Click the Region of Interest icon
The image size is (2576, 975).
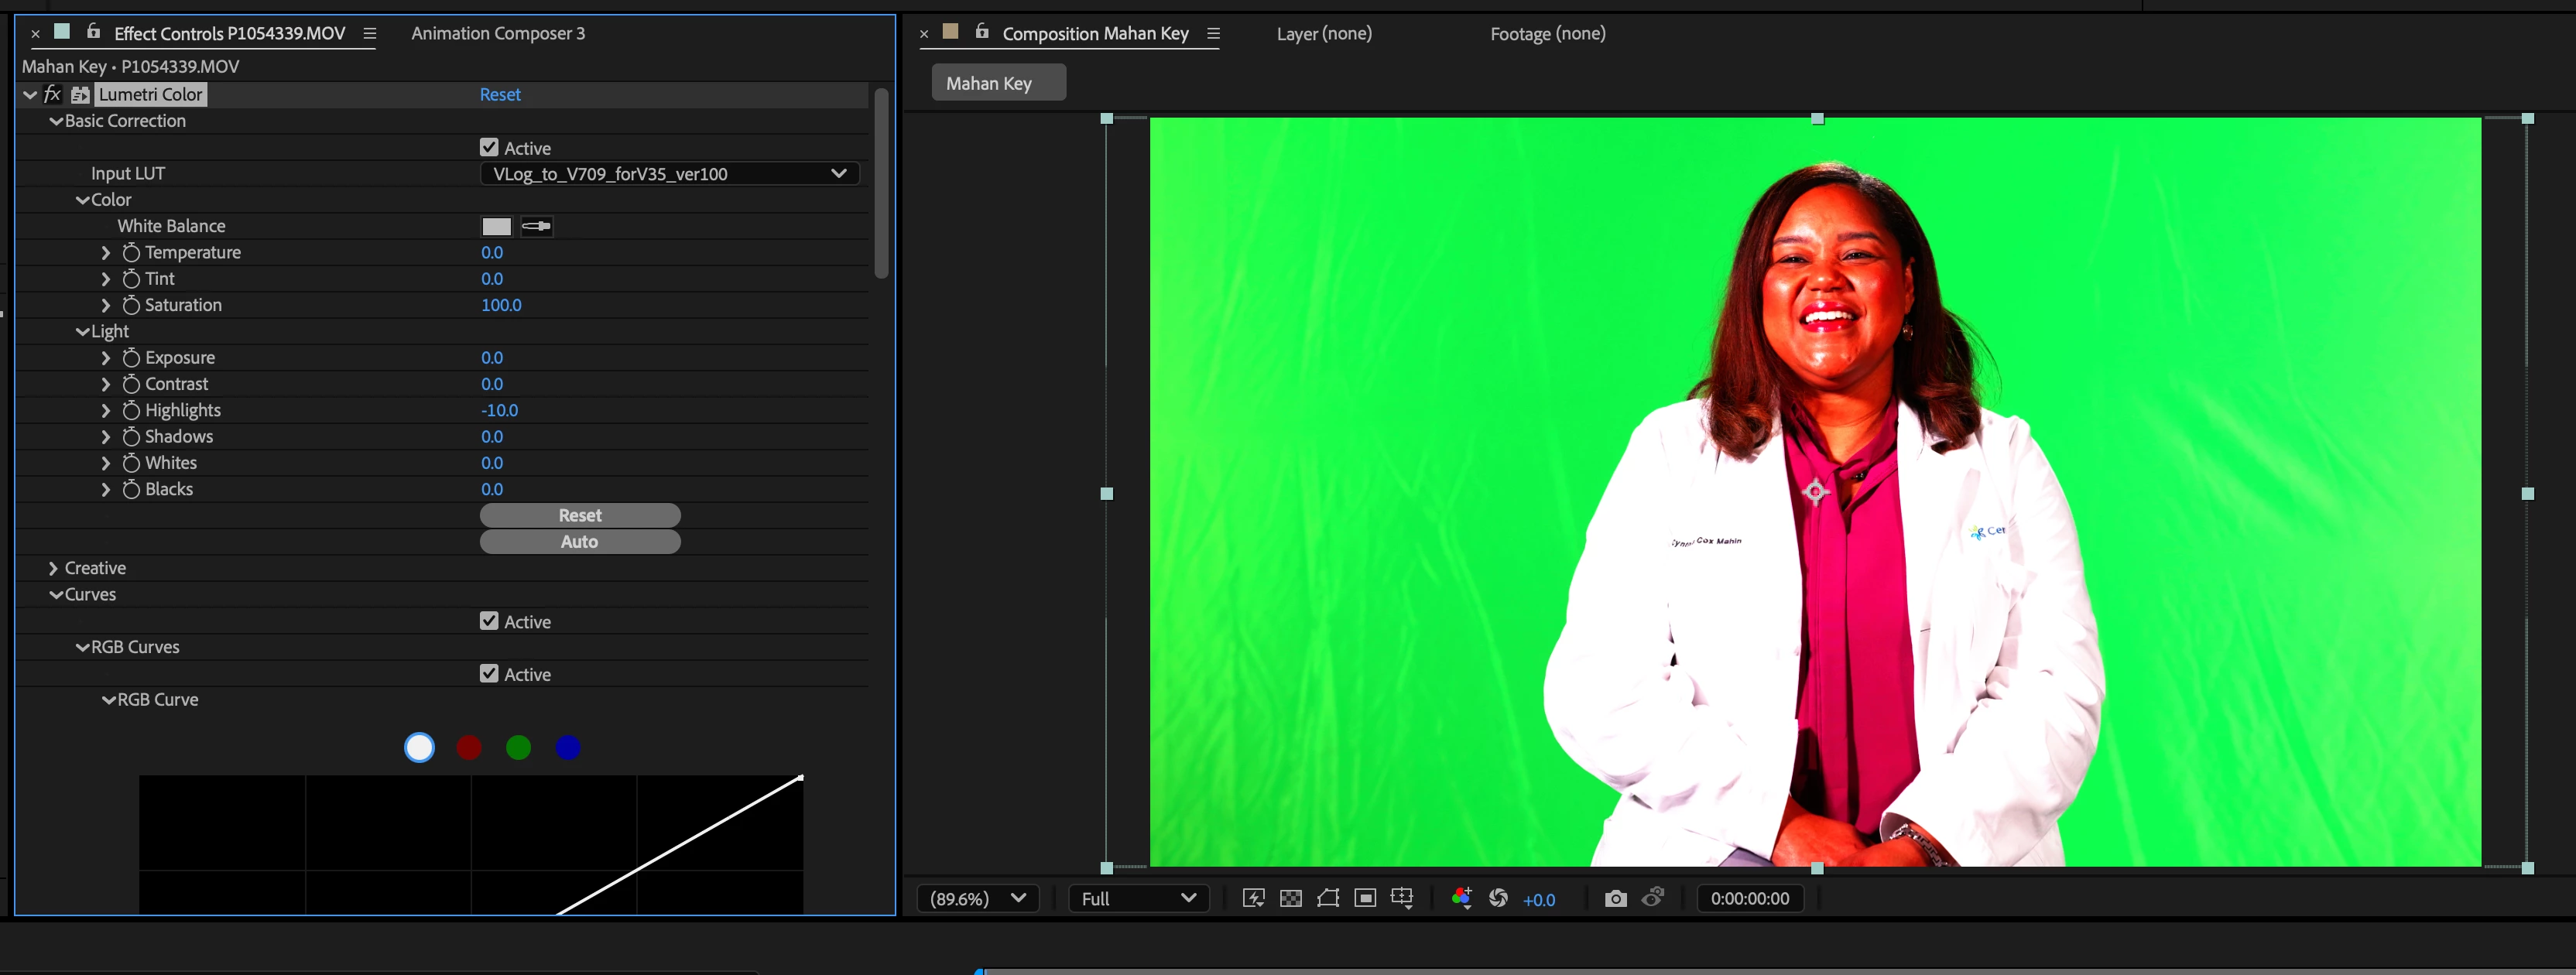(x=1365, y=898)
